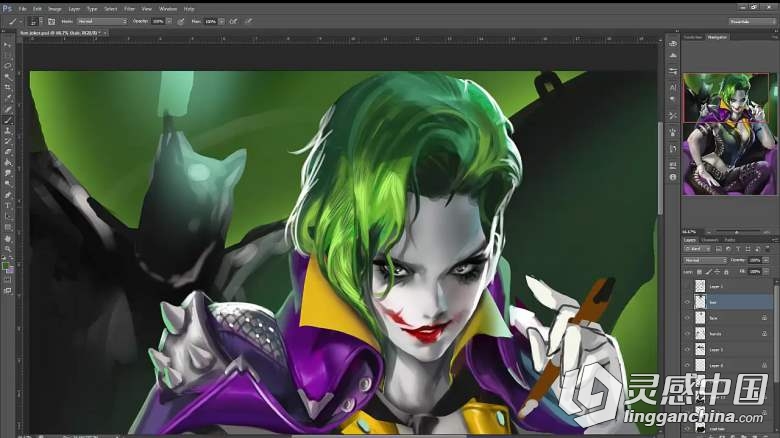Change the screen mode icon
The width and height of the screenshot is (780, 438).
click(x=7, y=291)
